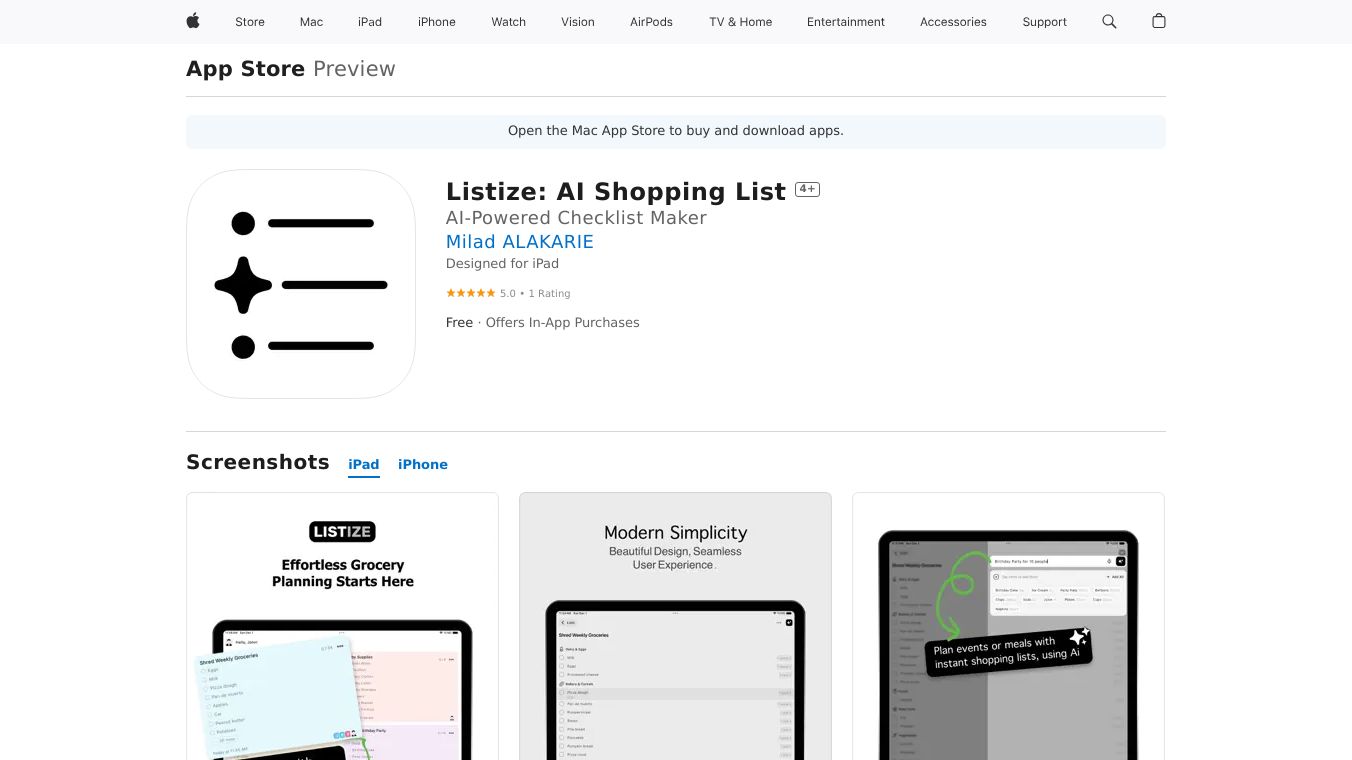Open the iPad menu item in the nav bar
The image size is (1352, 760).
tap(370, 22)
